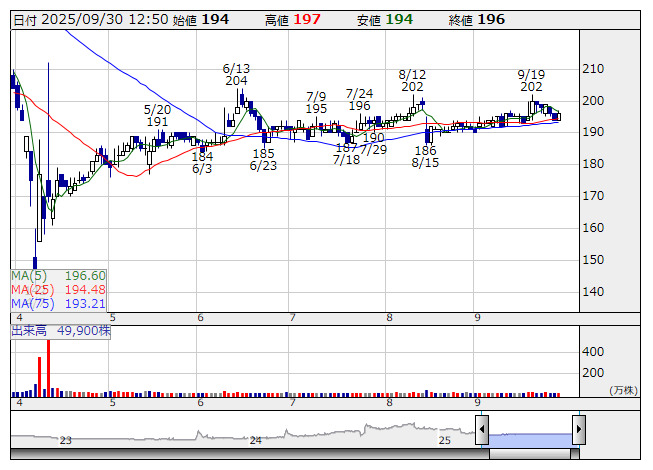Click the 8/12 high label 202
The height and width of the screenshot is (470, 653).
coord(412,87)
